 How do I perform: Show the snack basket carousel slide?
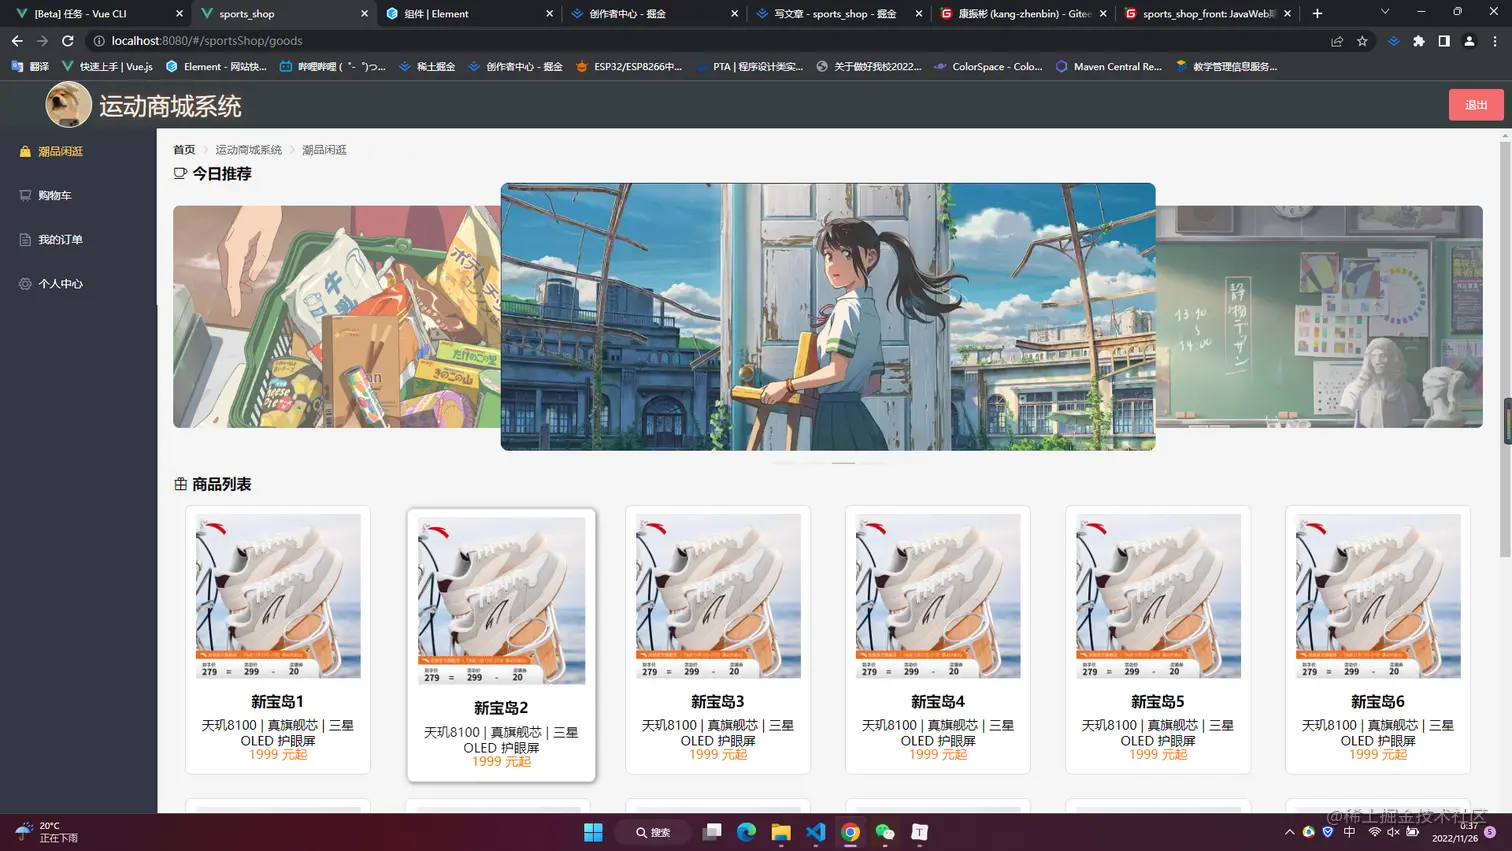(x=336, y=317)
